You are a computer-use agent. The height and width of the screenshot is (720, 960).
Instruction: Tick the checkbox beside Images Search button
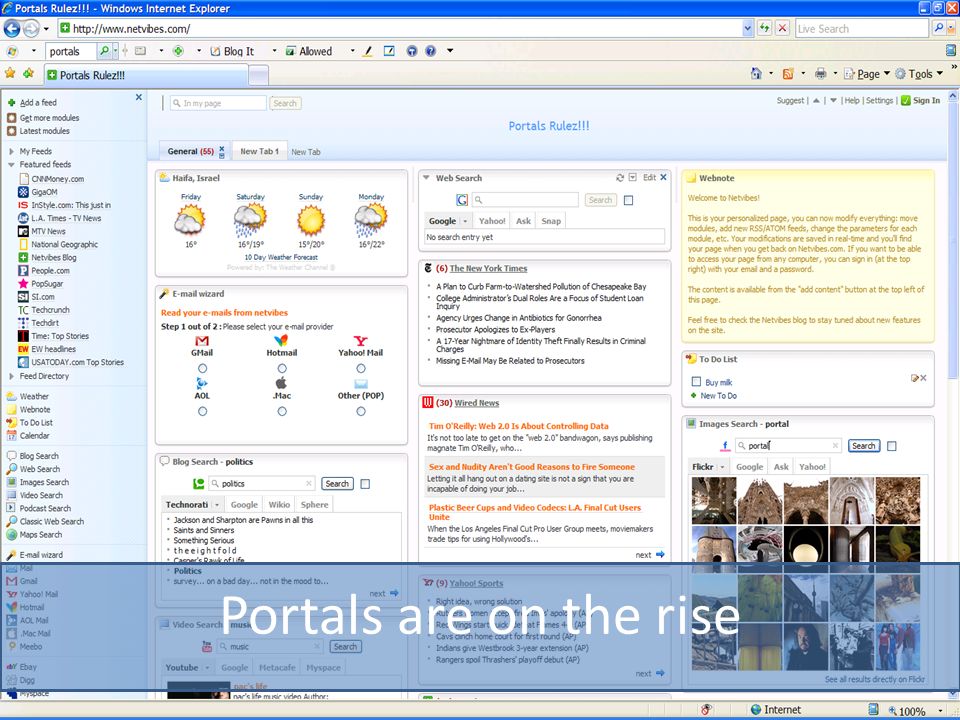coord(891,446)
